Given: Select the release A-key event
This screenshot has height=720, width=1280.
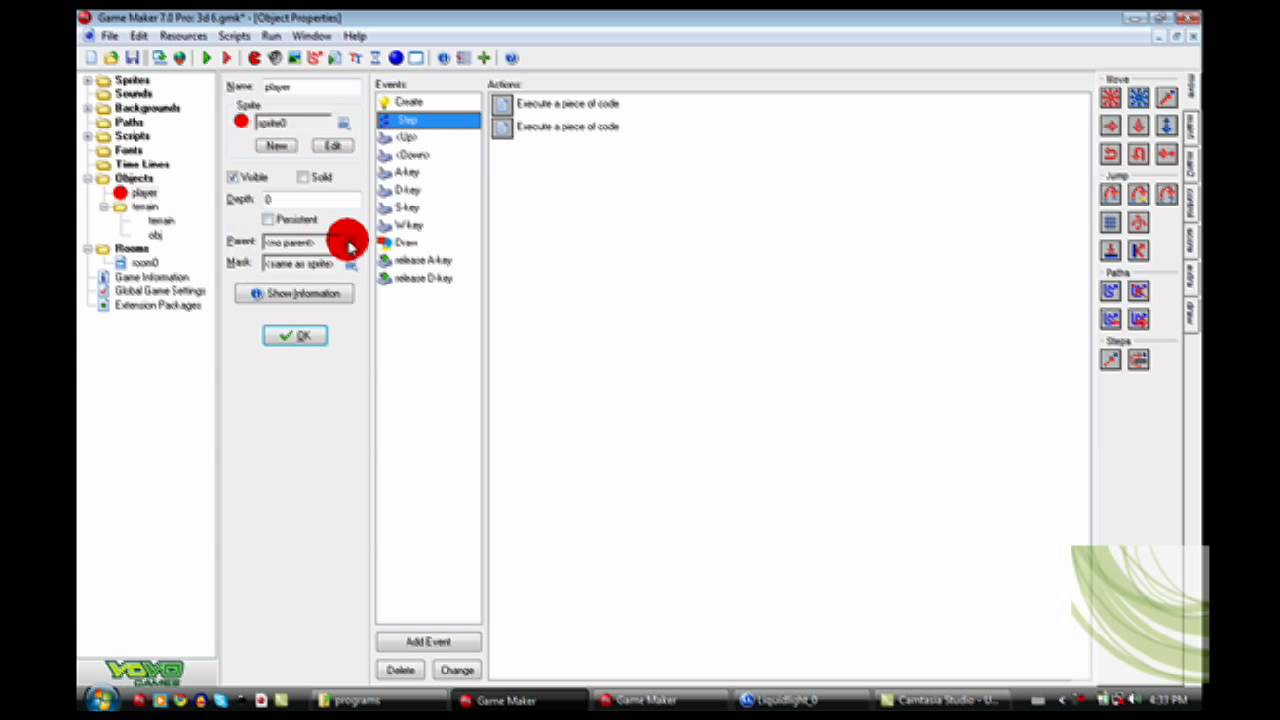Looking at the screenshot, I should pyautogui.click(x=428, y=261).
